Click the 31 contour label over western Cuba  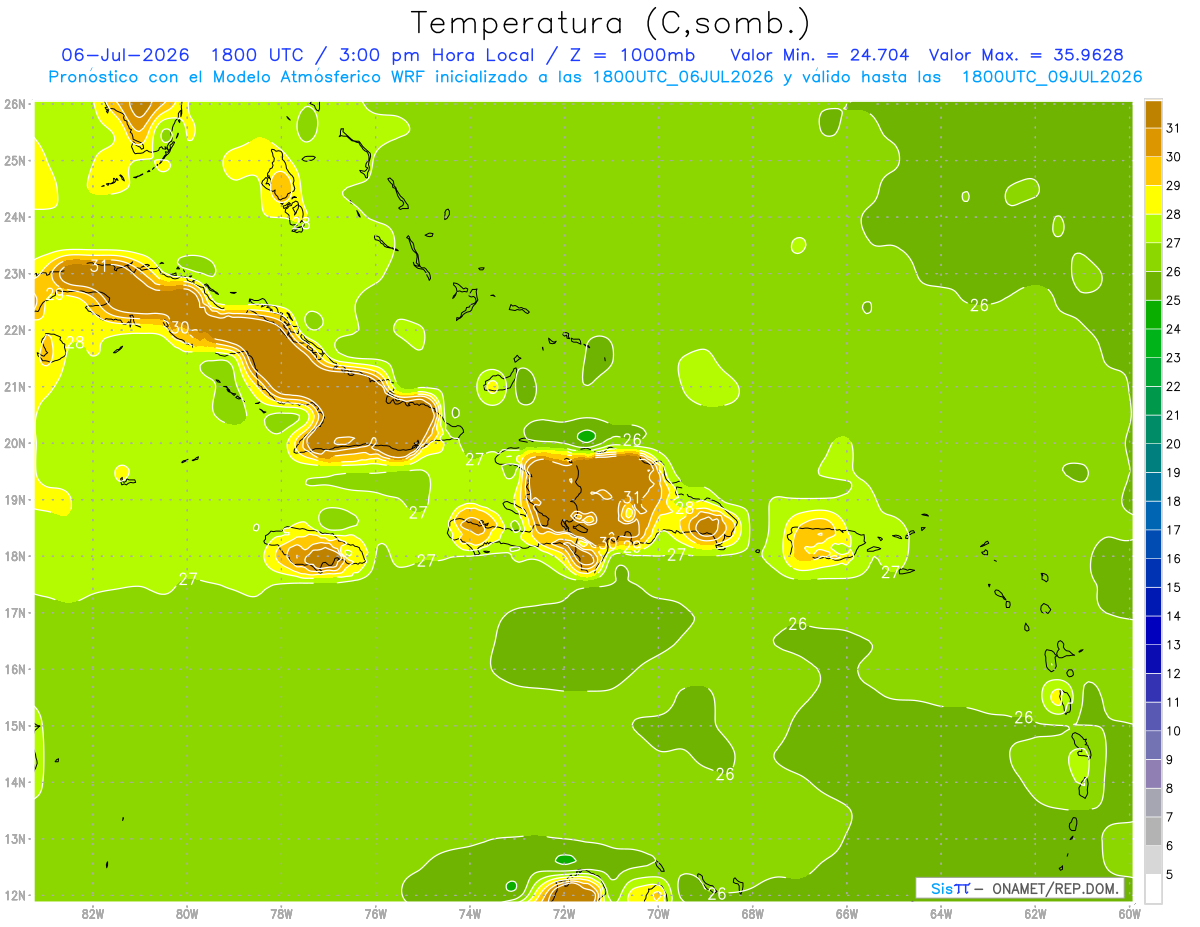98,266
